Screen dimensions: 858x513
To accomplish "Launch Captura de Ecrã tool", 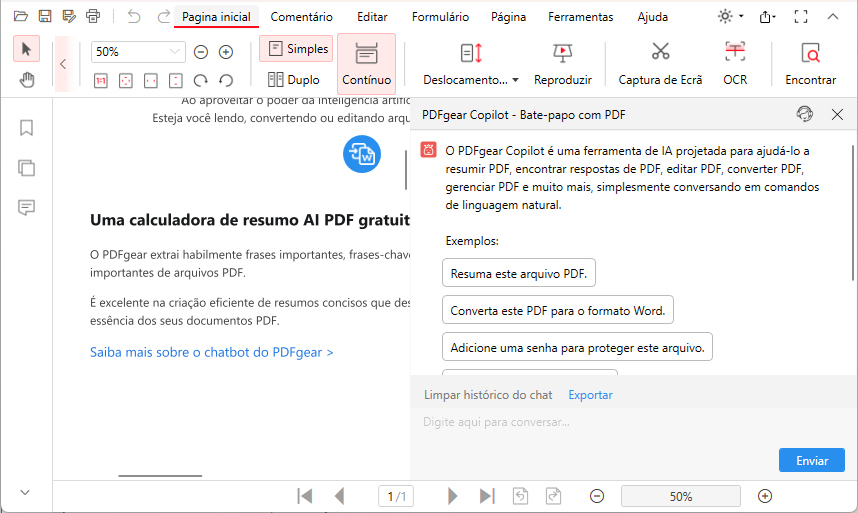I will pos(660,63).
